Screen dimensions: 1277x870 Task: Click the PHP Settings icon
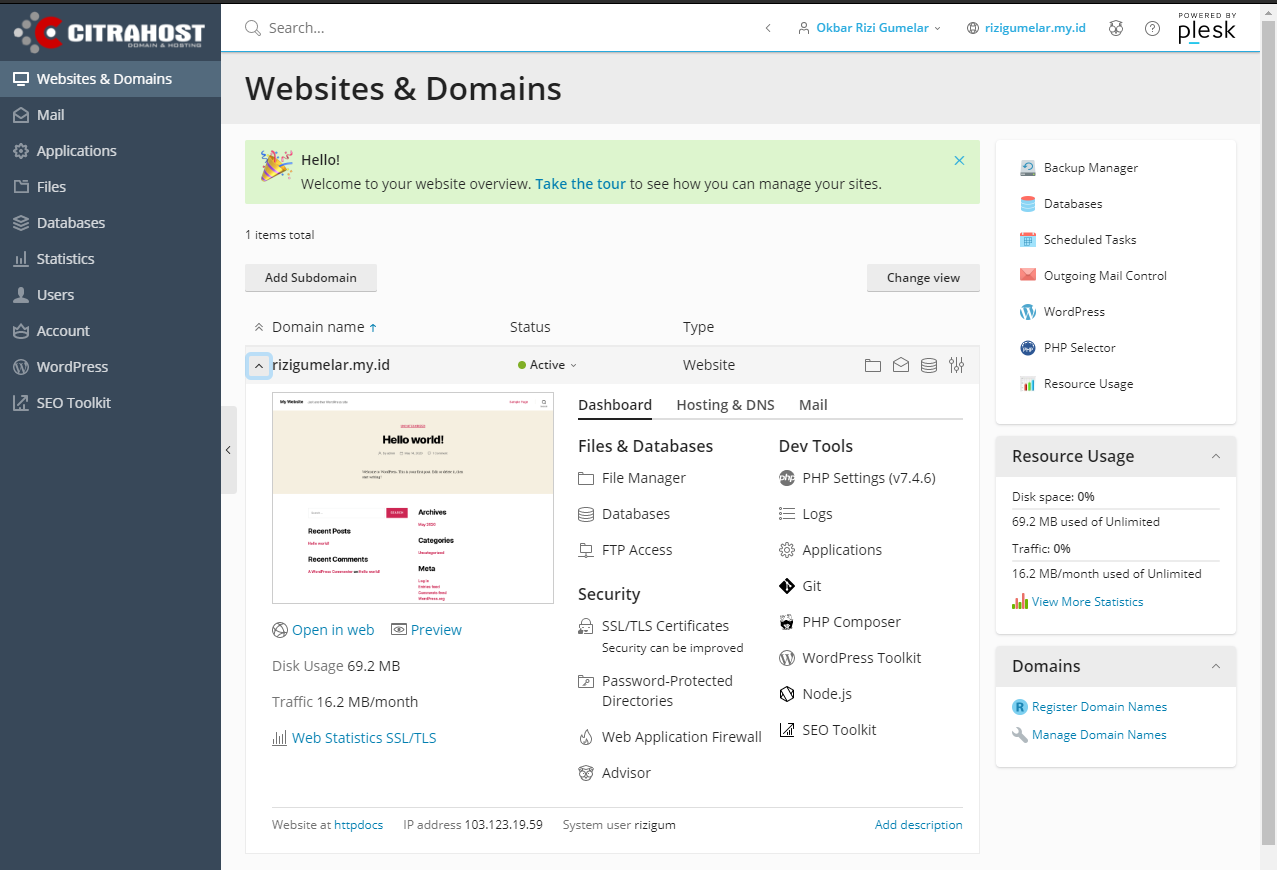tap(787, 478)
